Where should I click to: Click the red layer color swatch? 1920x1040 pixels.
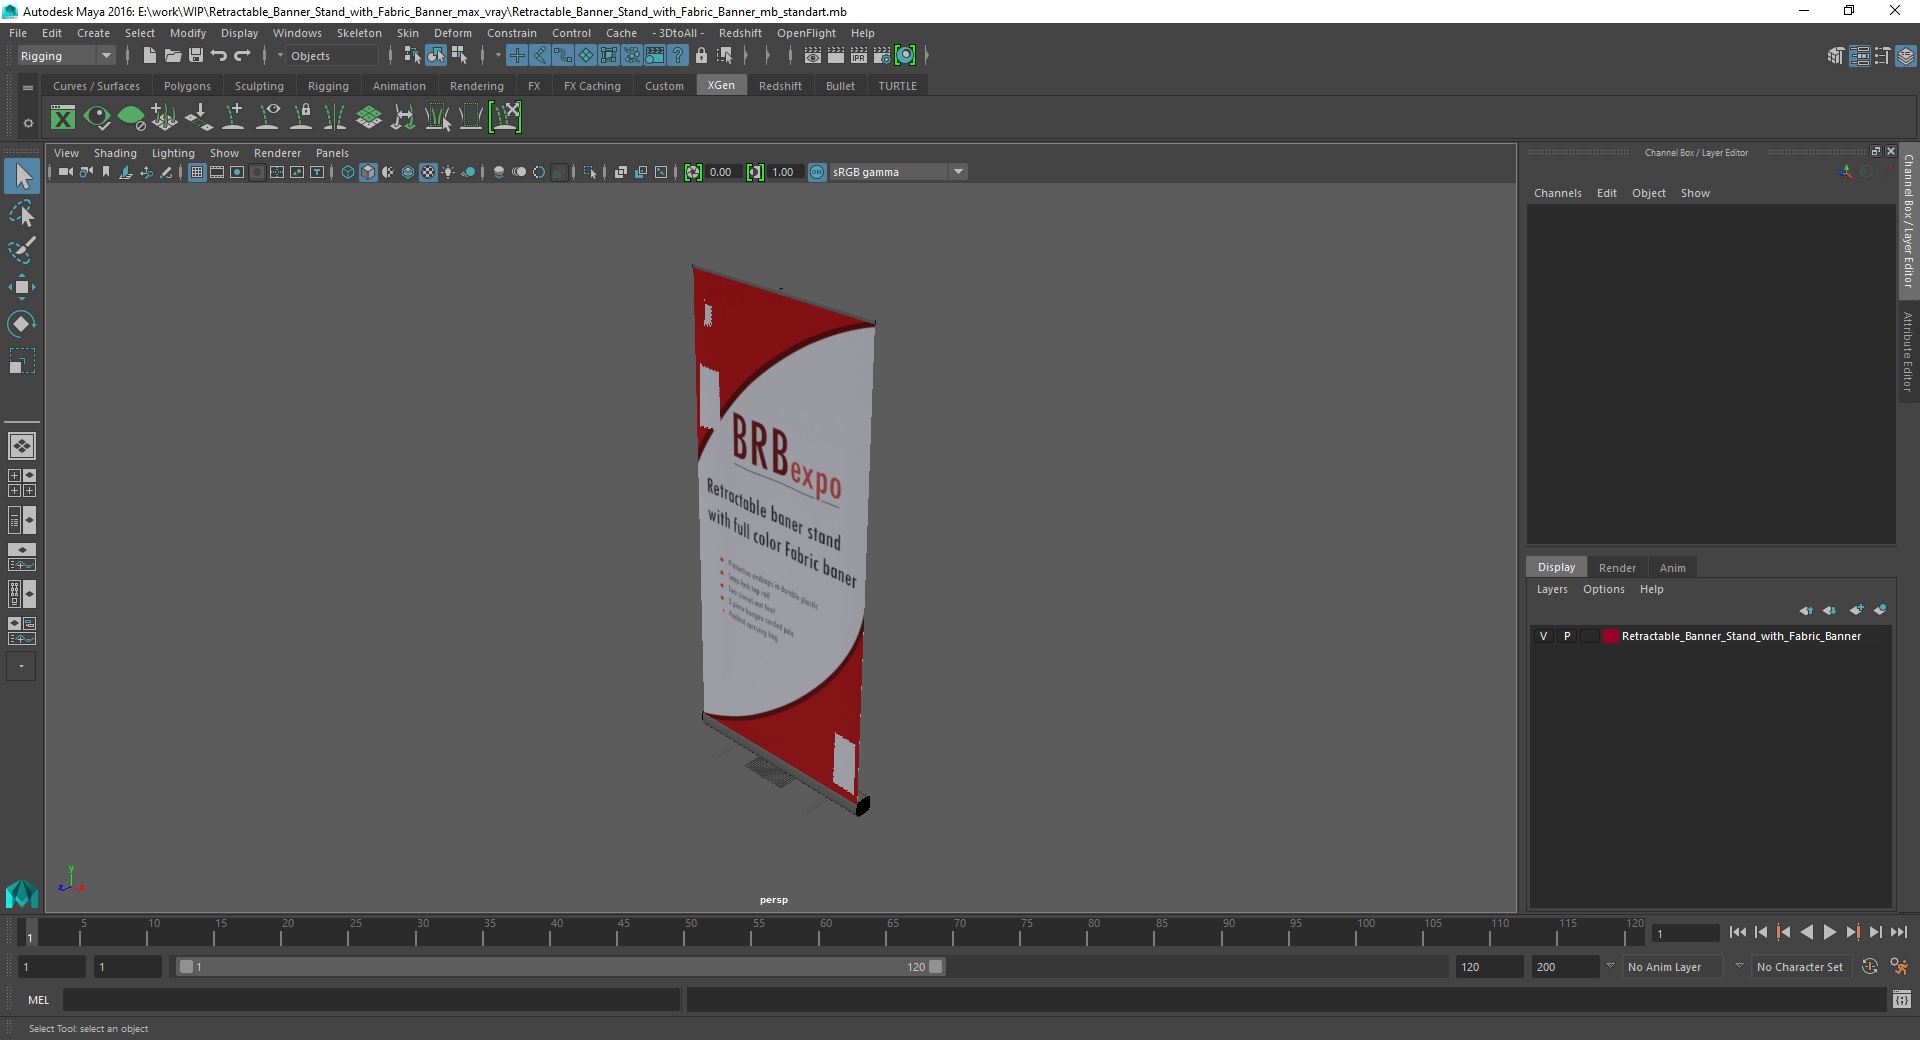point(1610,636)
